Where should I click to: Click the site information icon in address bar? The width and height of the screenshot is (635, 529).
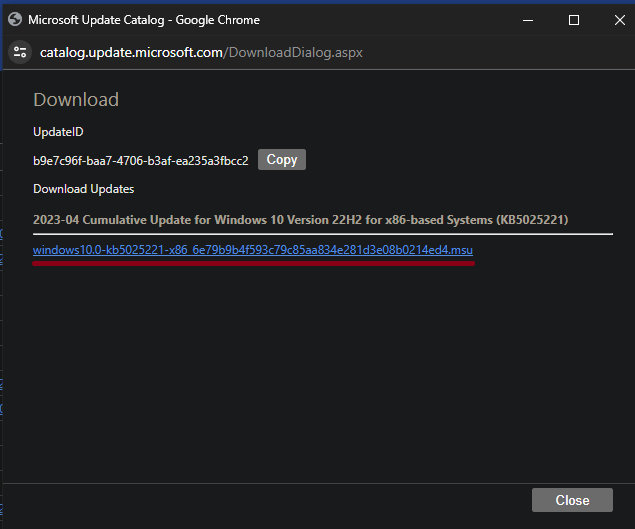tap(20, 52)
